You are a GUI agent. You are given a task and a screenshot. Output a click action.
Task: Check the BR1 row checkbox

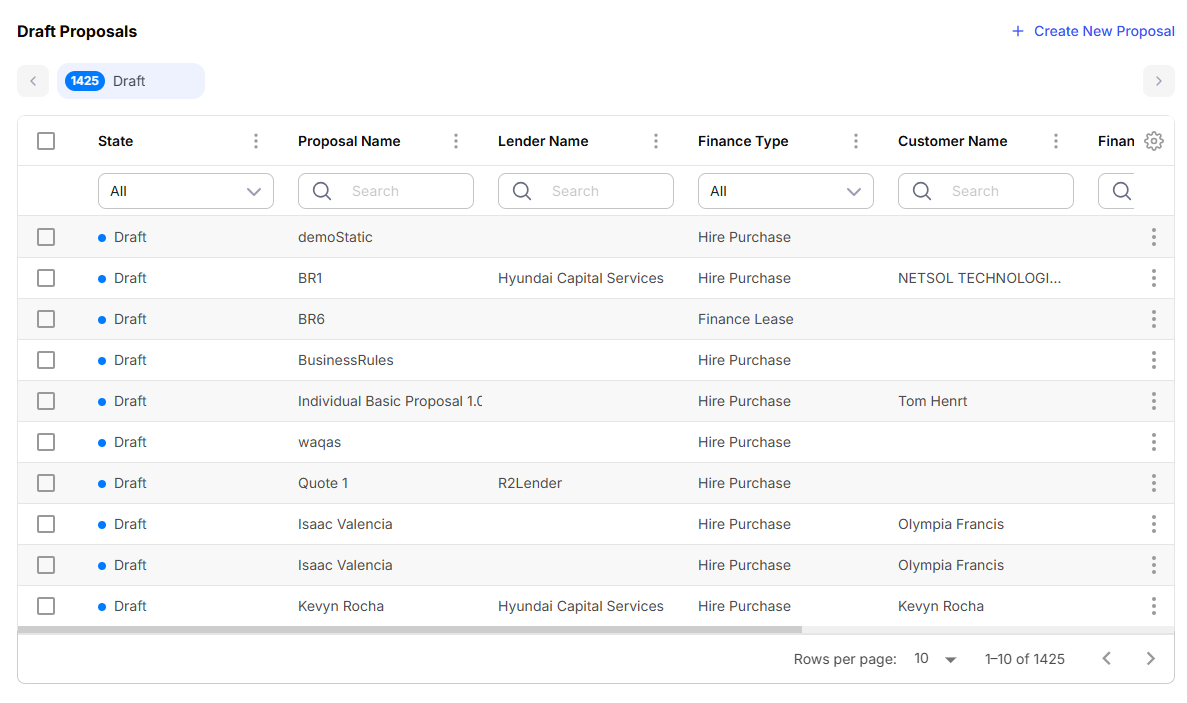click(46, 278)
